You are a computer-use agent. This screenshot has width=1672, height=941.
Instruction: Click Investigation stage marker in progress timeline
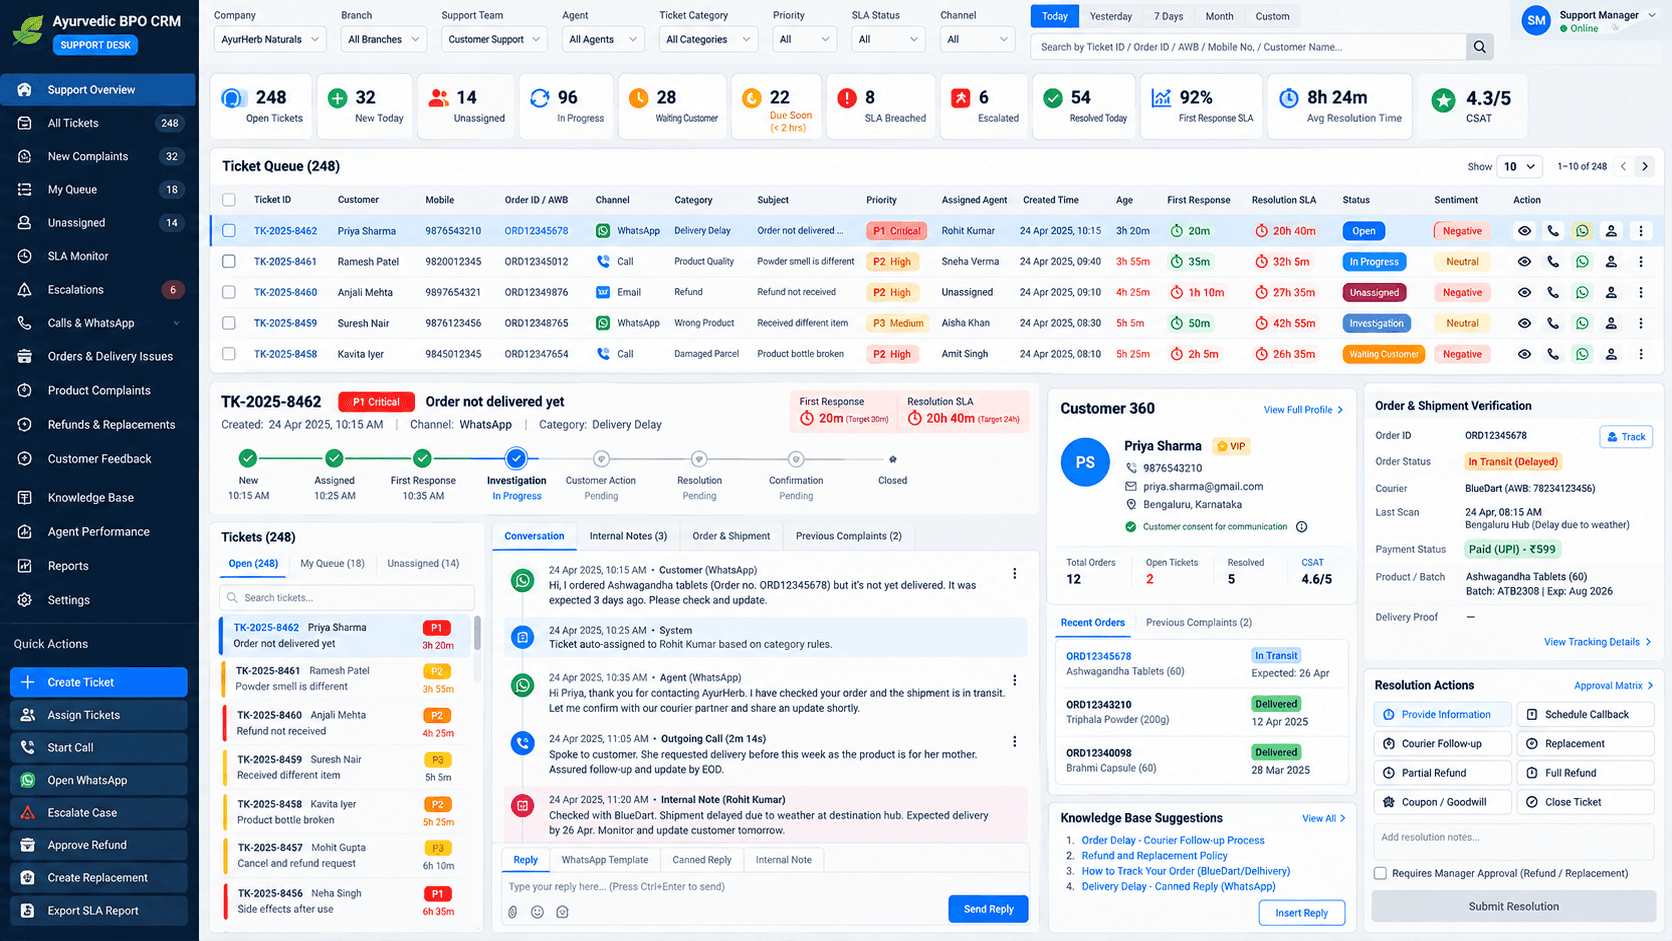516,459
